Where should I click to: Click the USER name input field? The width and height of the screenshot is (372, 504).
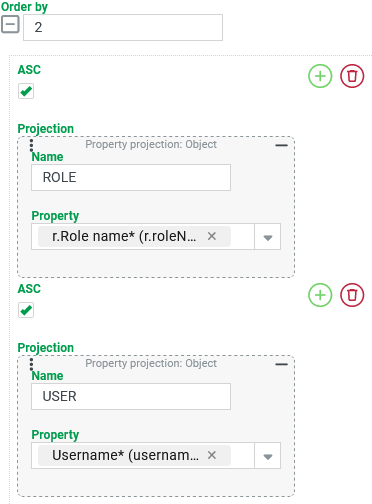point(131,396)
